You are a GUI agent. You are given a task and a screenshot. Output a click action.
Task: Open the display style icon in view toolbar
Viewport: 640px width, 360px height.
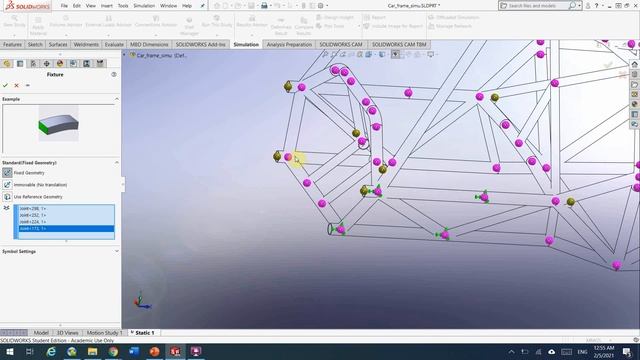(382, 54)
